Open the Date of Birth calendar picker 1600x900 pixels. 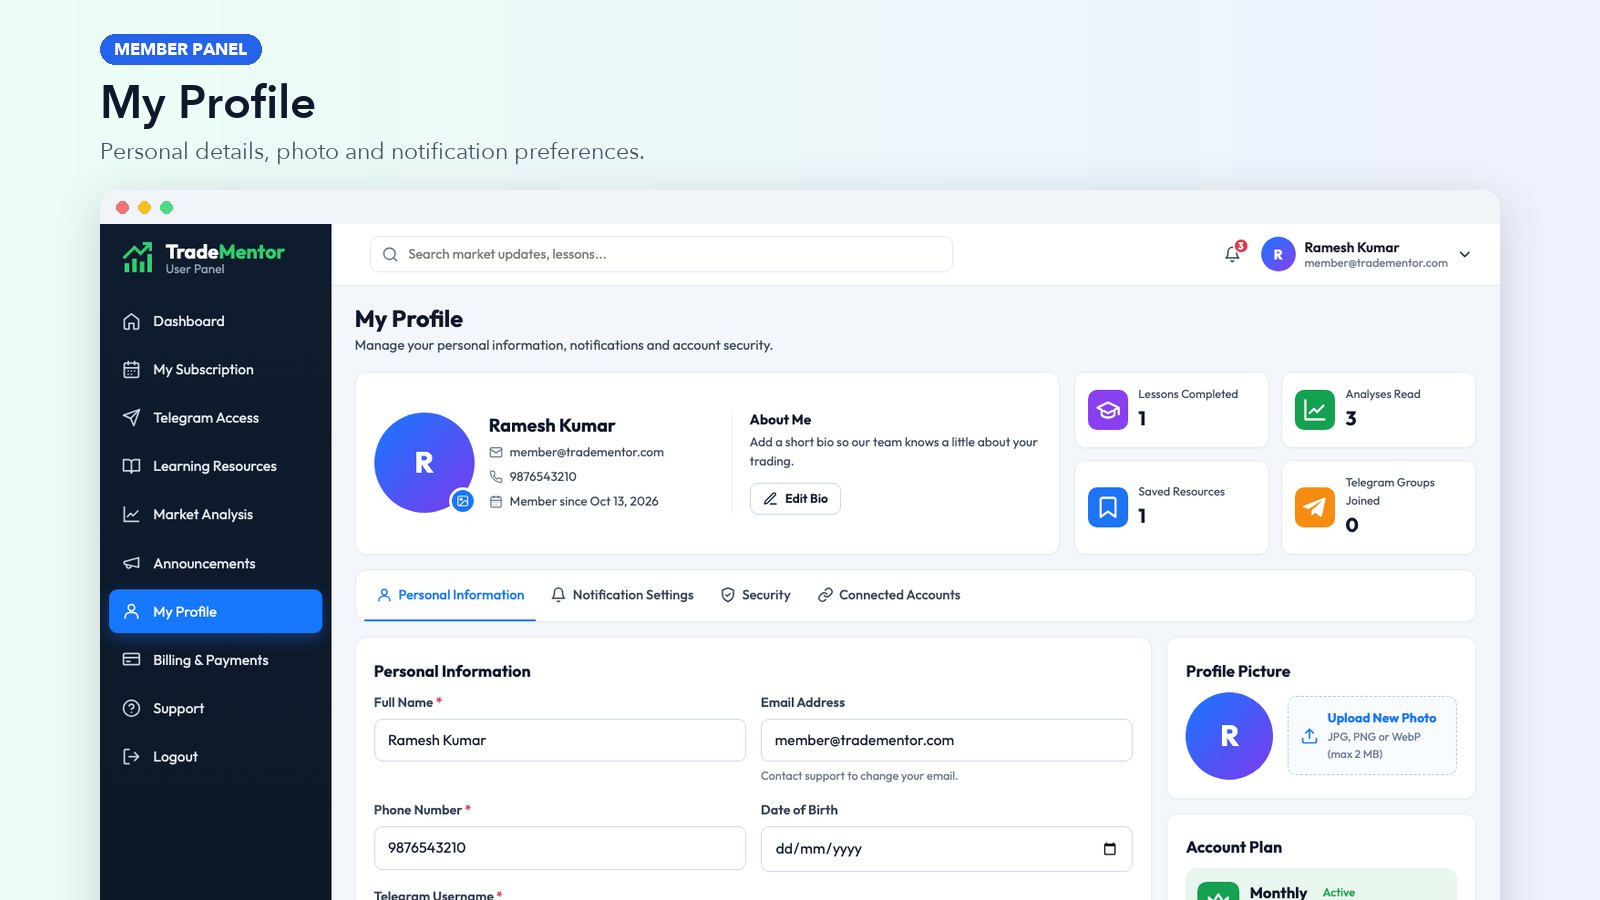coord(1109,849)
